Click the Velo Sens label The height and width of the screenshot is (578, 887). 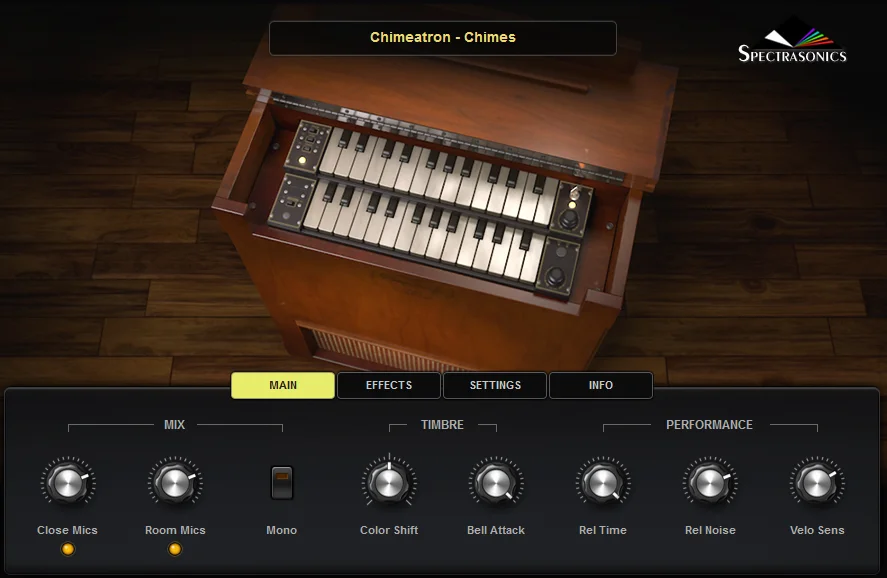pos(817,530)
